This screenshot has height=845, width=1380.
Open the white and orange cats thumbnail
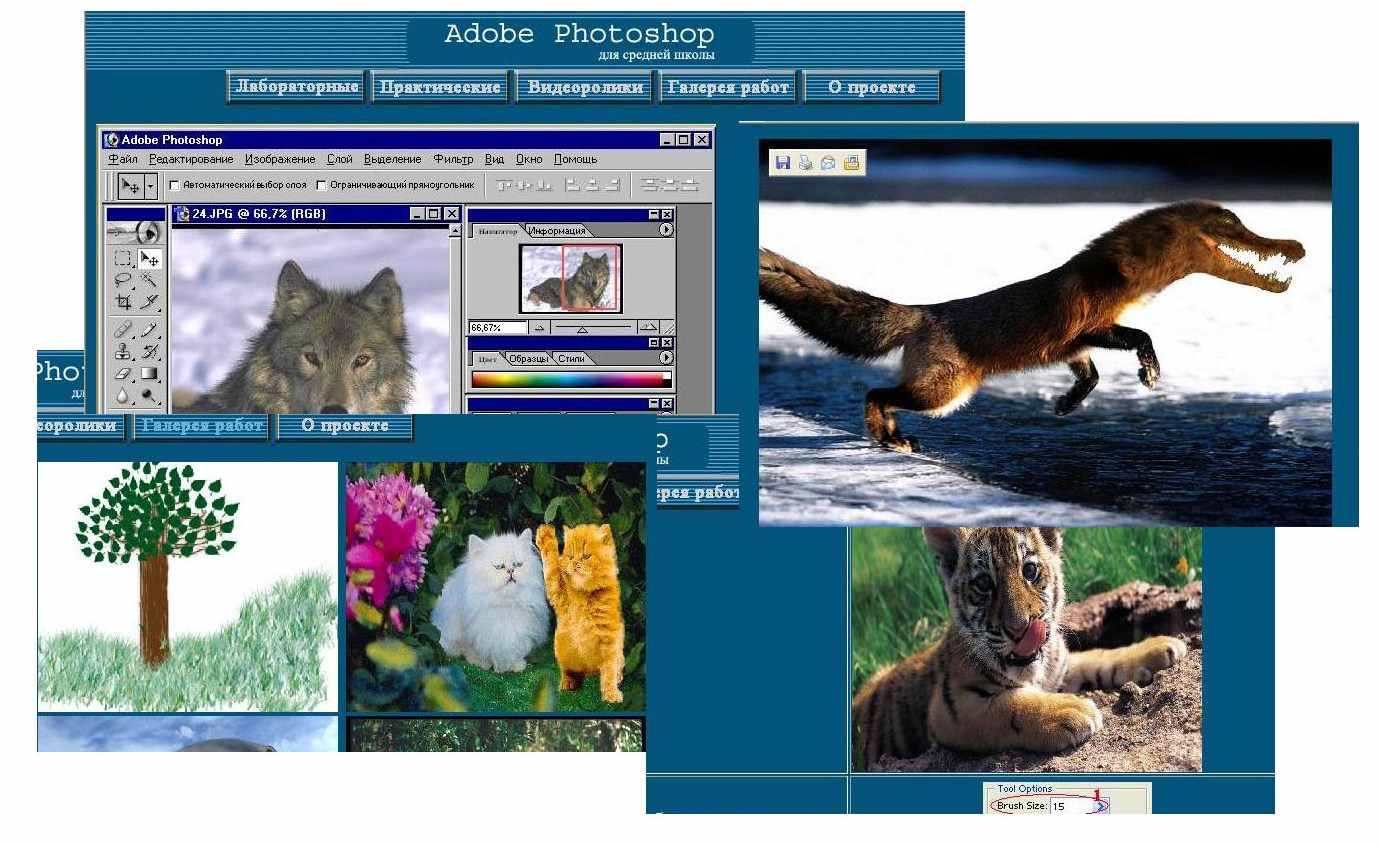pyautogui.click(x=495, y=586)
